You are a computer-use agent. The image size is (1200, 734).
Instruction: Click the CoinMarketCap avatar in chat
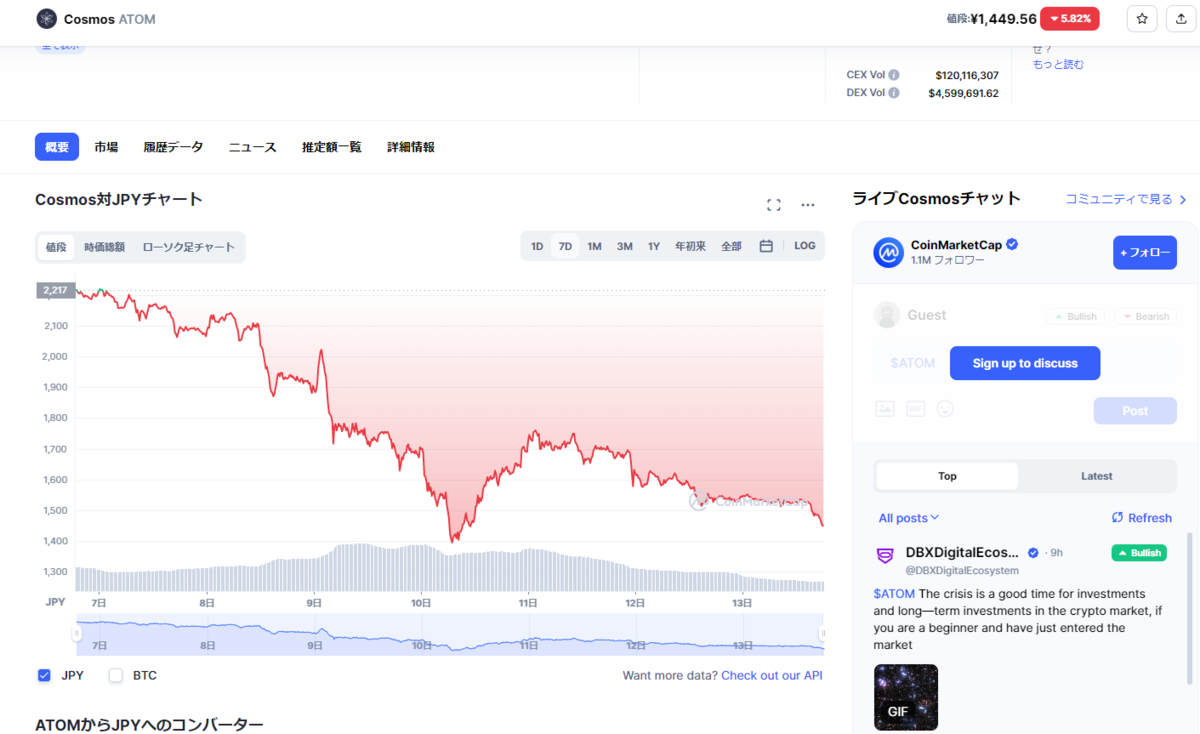point(888,253)
